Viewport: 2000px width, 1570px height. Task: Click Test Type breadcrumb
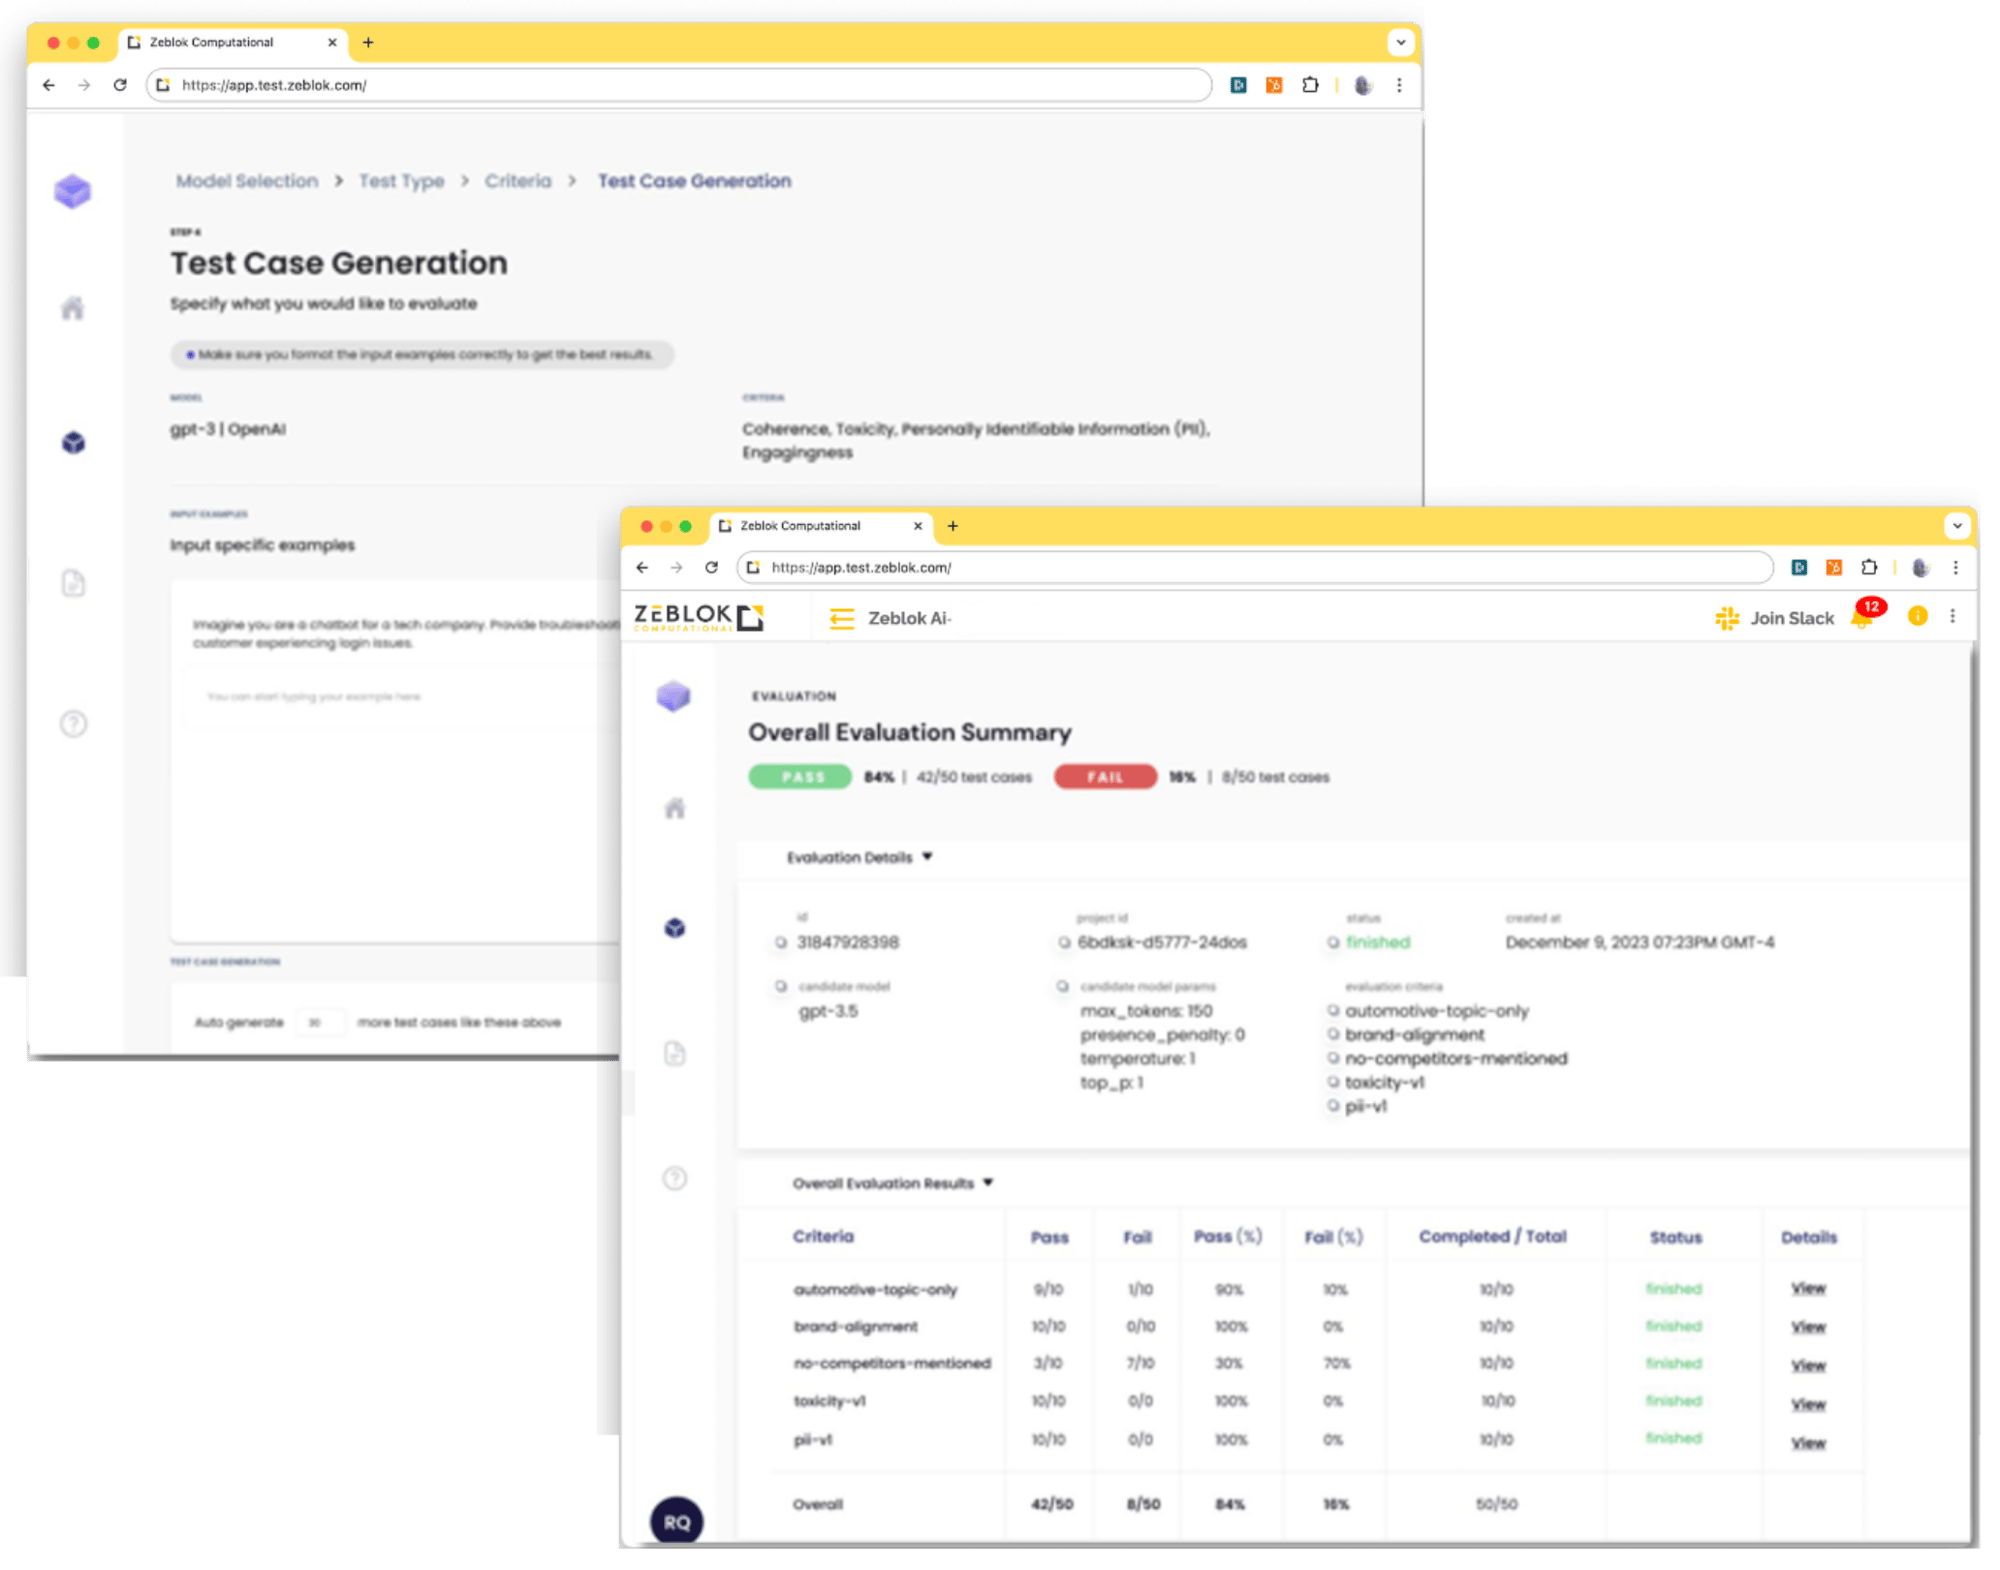tap(401, 181)
